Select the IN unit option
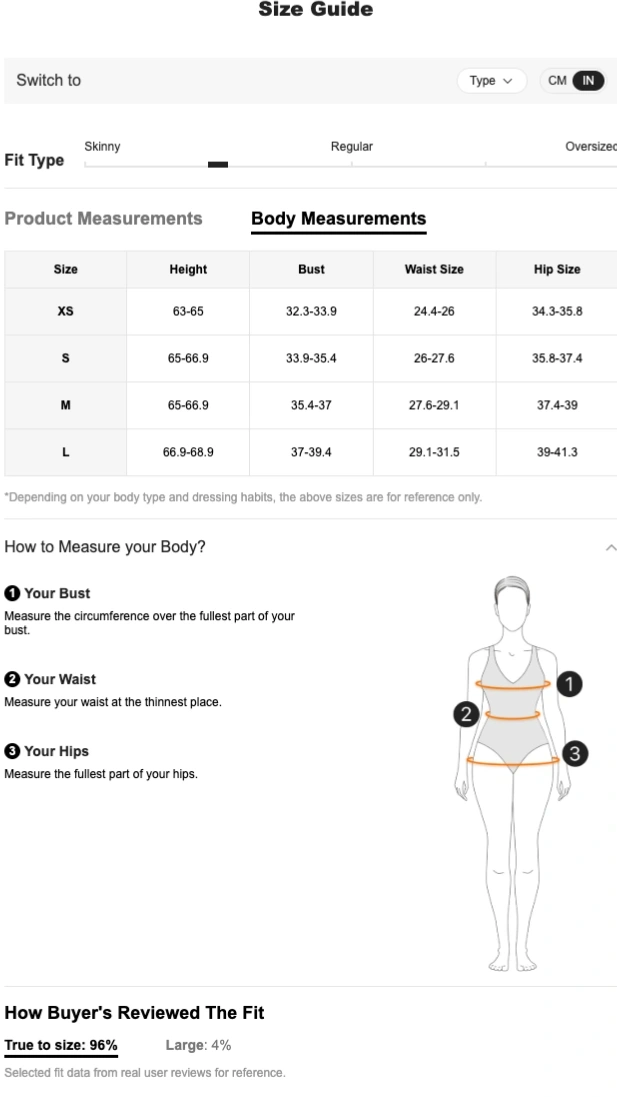Viewport: 617px width, 1097px height. click(x=589, y=81)
